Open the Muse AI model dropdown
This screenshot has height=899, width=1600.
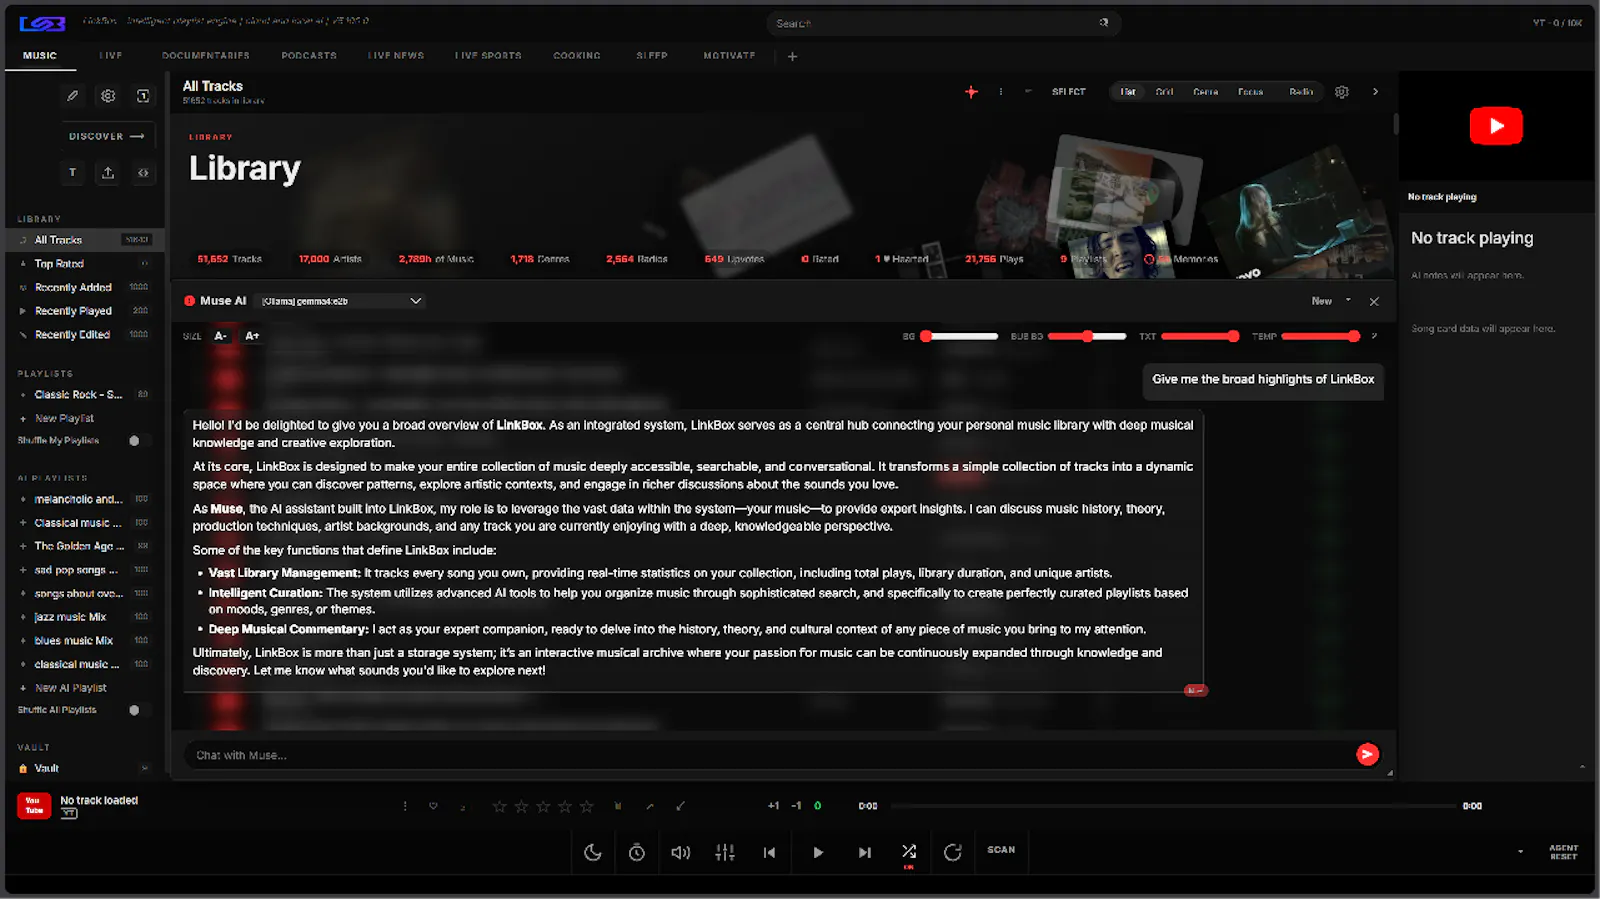340,301
